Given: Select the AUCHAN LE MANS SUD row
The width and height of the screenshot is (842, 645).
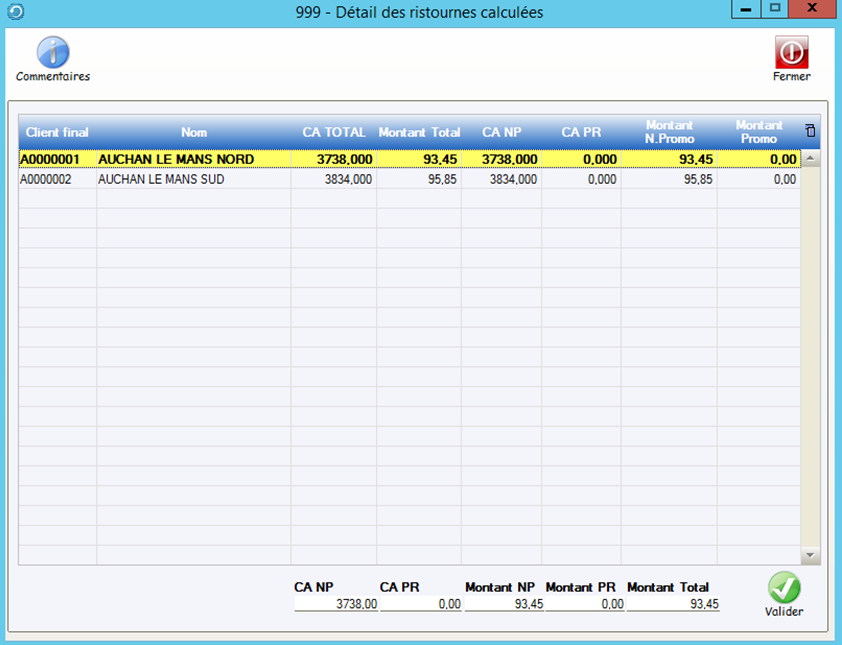Looking at the screenshot, I should click(x=160, y=179).
